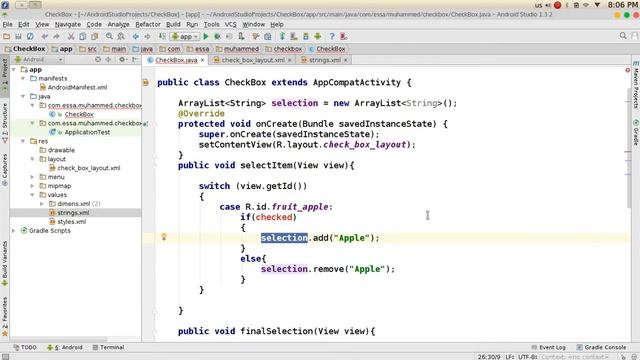Toggle the Favorites side panel
Screen dimensions: 640x360
(4, 316)
